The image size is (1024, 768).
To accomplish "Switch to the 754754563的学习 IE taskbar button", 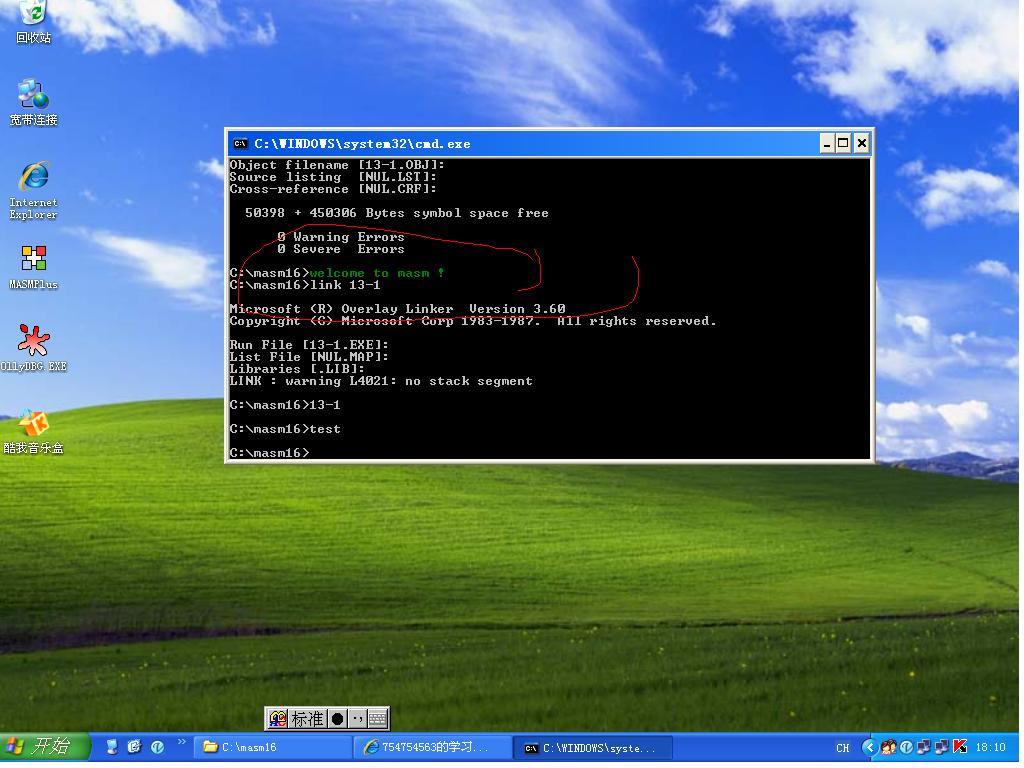I will [x=432, y=748].
